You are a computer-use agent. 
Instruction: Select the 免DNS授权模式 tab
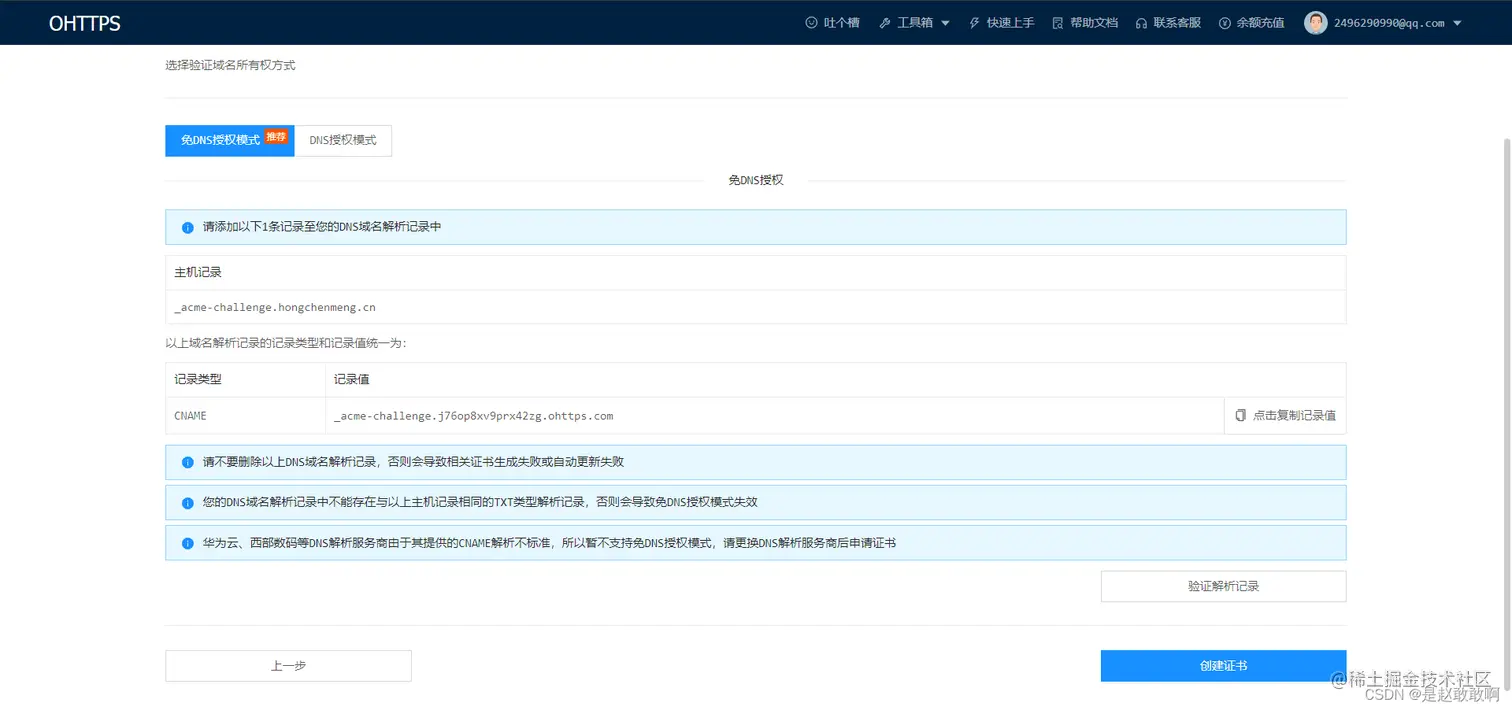pyautogui.click(x=229, y=141)
